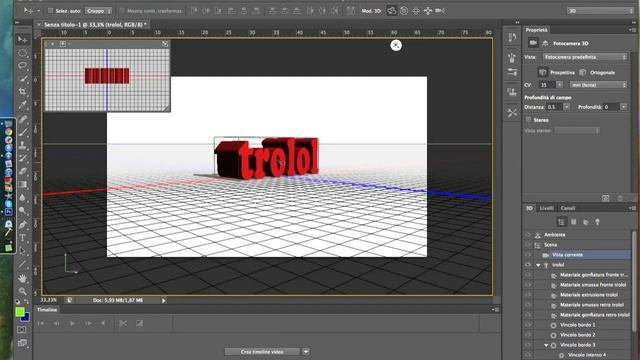Switch to the Livelli tab
640x360 pixels.
click(547, 208)
